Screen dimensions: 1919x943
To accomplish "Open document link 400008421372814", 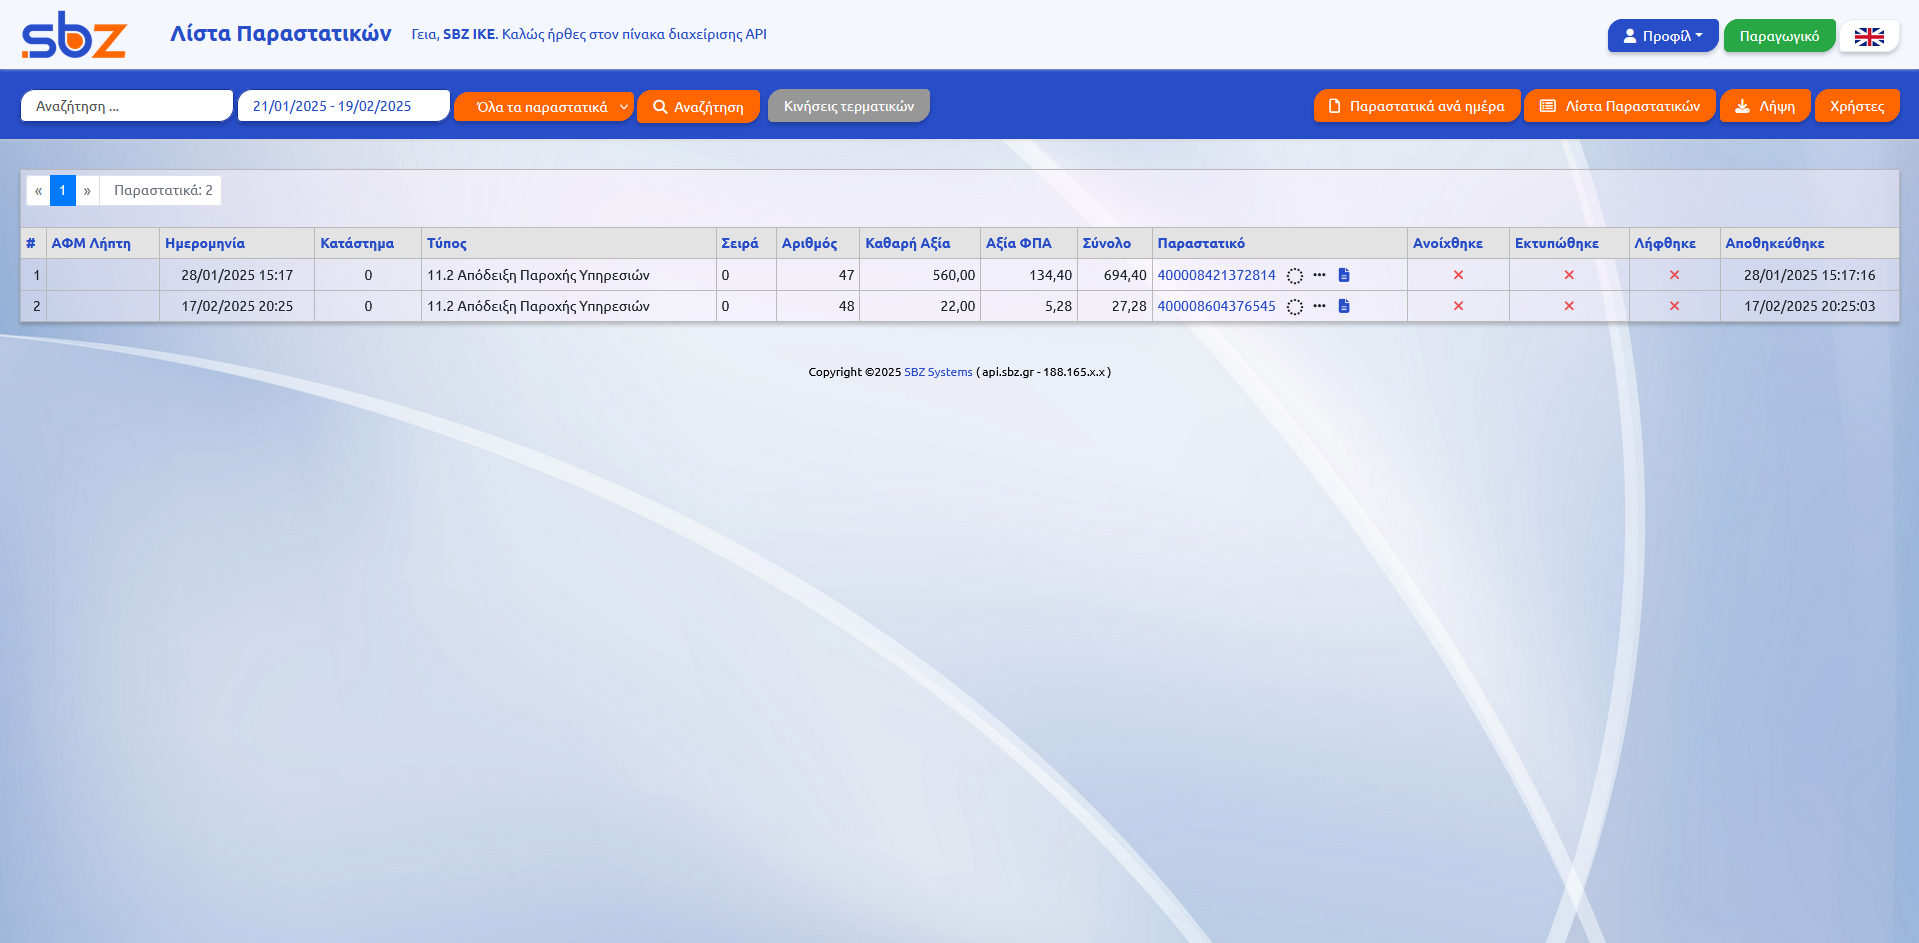I will [x=1216, y=275].
